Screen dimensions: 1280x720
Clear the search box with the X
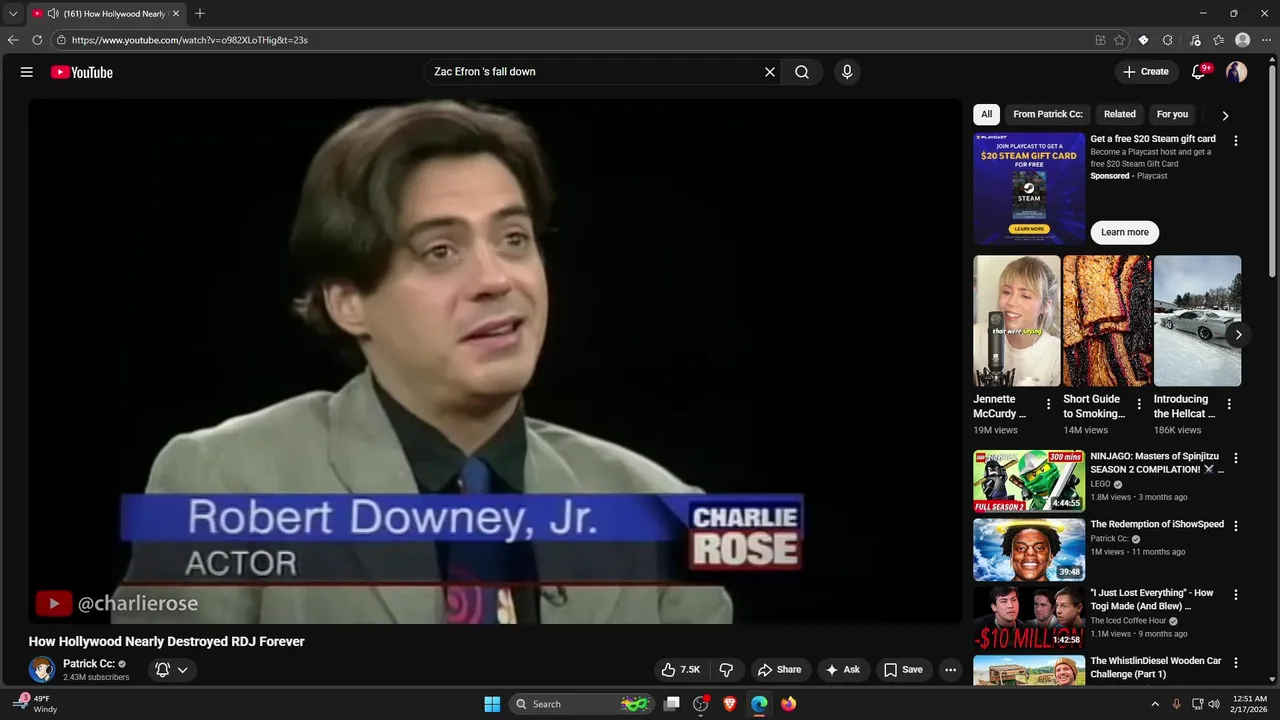pos(770,72)
